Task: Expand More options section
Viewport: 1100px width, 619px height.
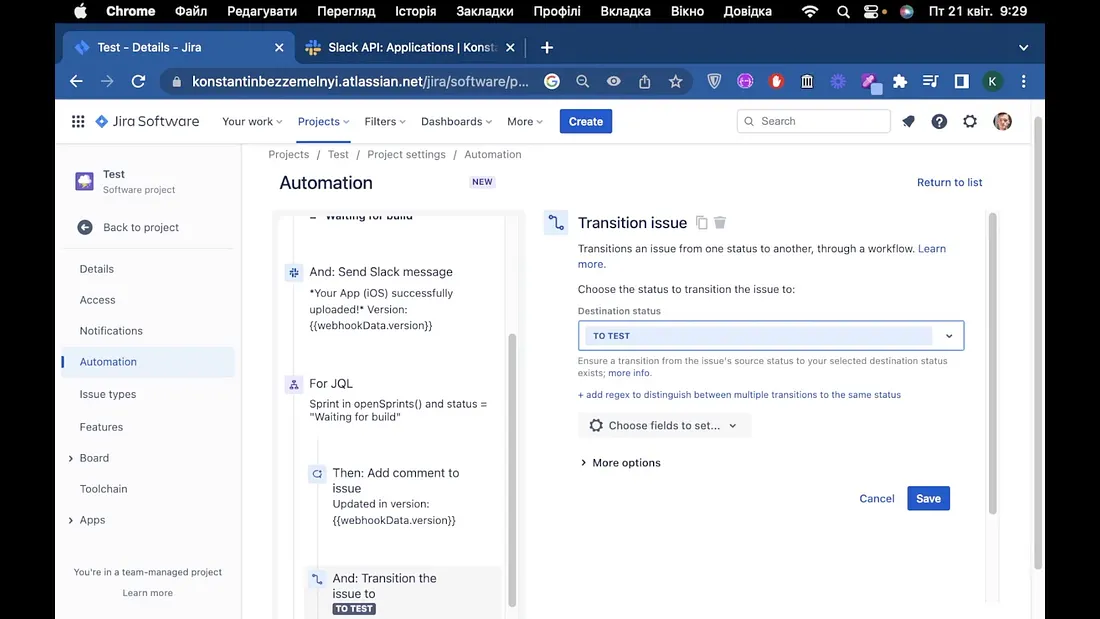Action: click(620, 462)
